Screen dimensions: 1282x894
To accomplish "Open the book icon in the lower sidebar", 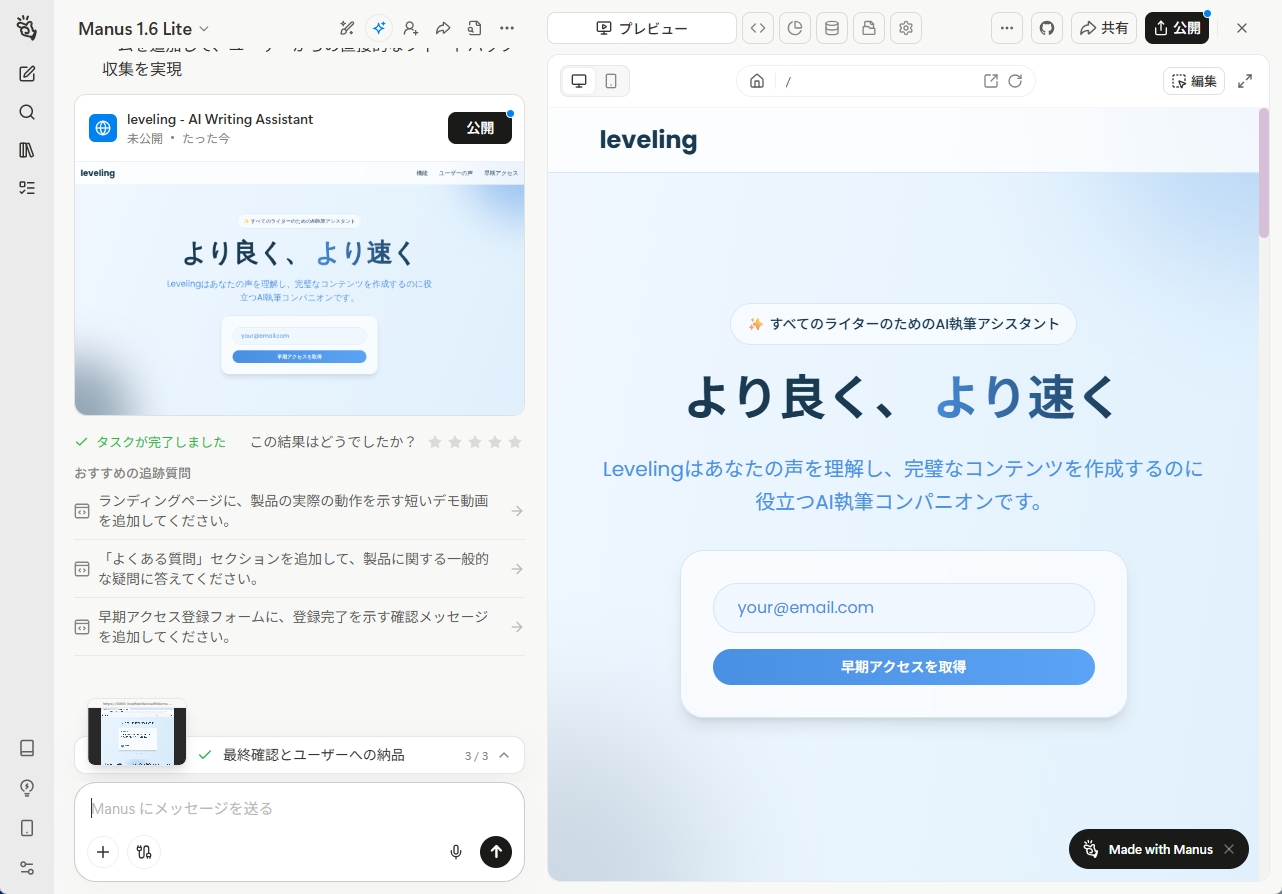I will coord(27,748).
